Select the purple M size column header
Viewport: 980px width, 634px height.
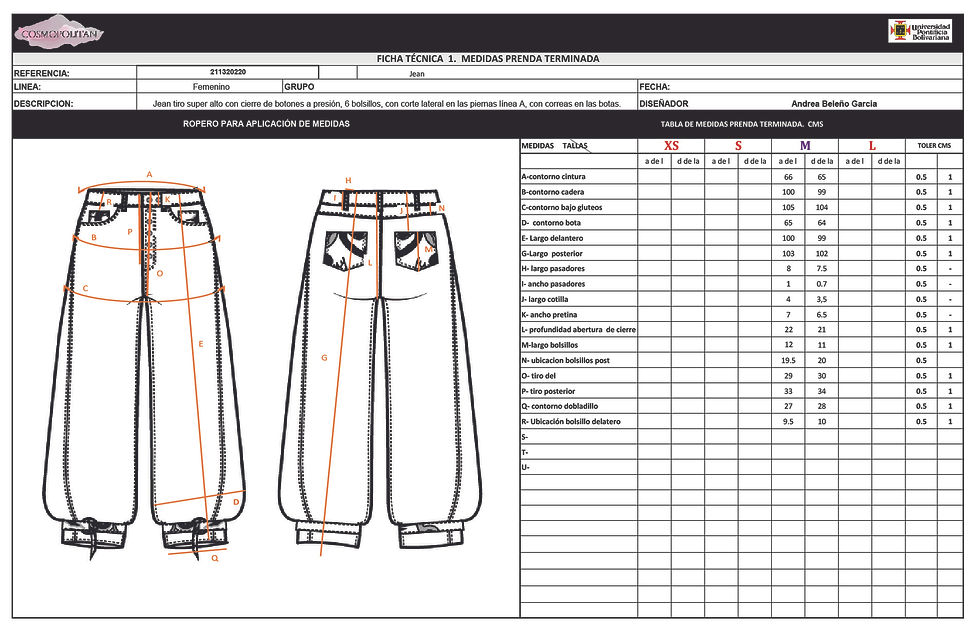pos(805,146)
